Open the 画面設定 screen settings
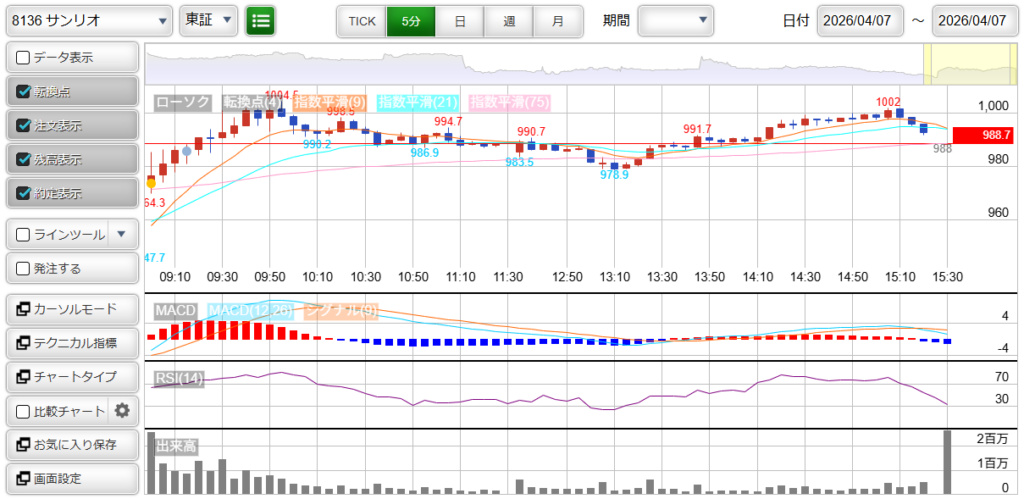This screenshot has height=499, width=1024. click(71, 478)
